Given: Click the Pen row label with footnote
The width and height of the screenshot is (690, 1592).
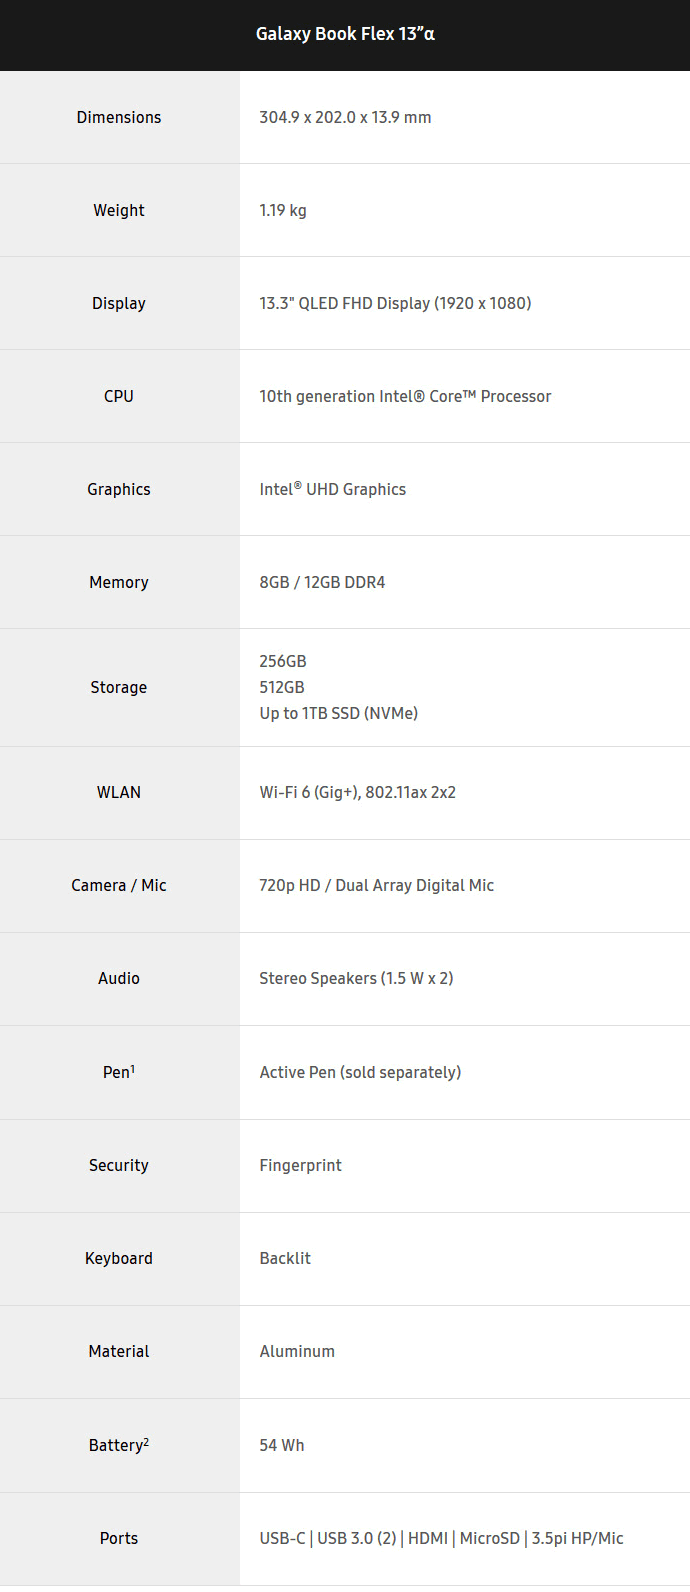Looking at the screenshot, I should pos(119,1072).
